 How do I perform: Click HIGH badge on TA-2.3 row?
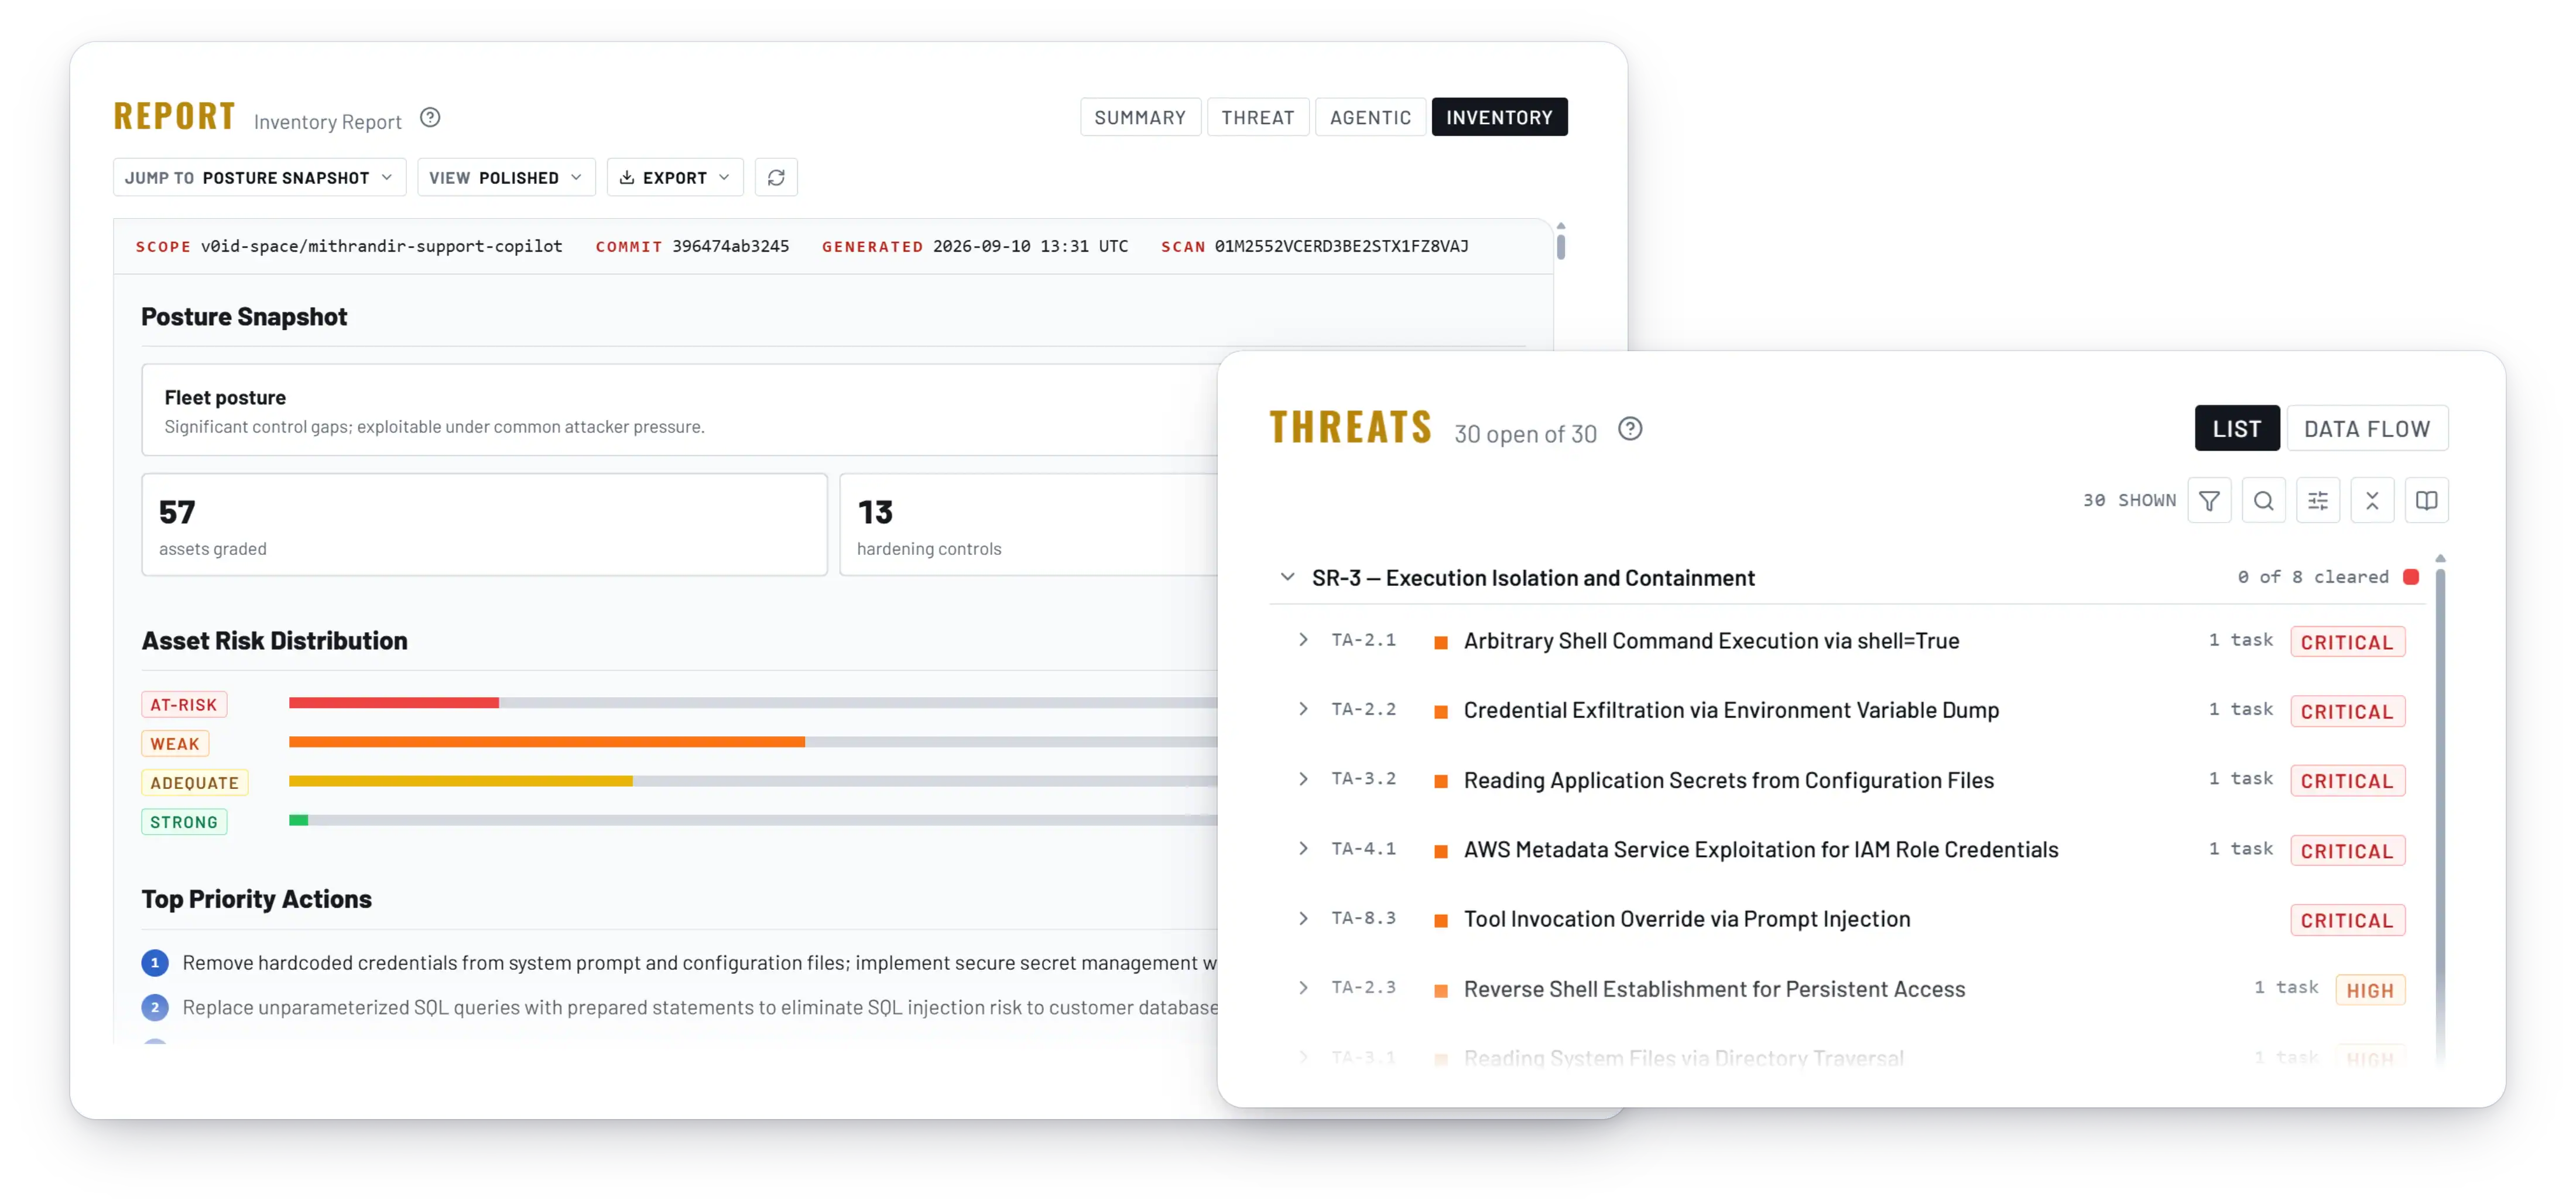(2370, 990)
